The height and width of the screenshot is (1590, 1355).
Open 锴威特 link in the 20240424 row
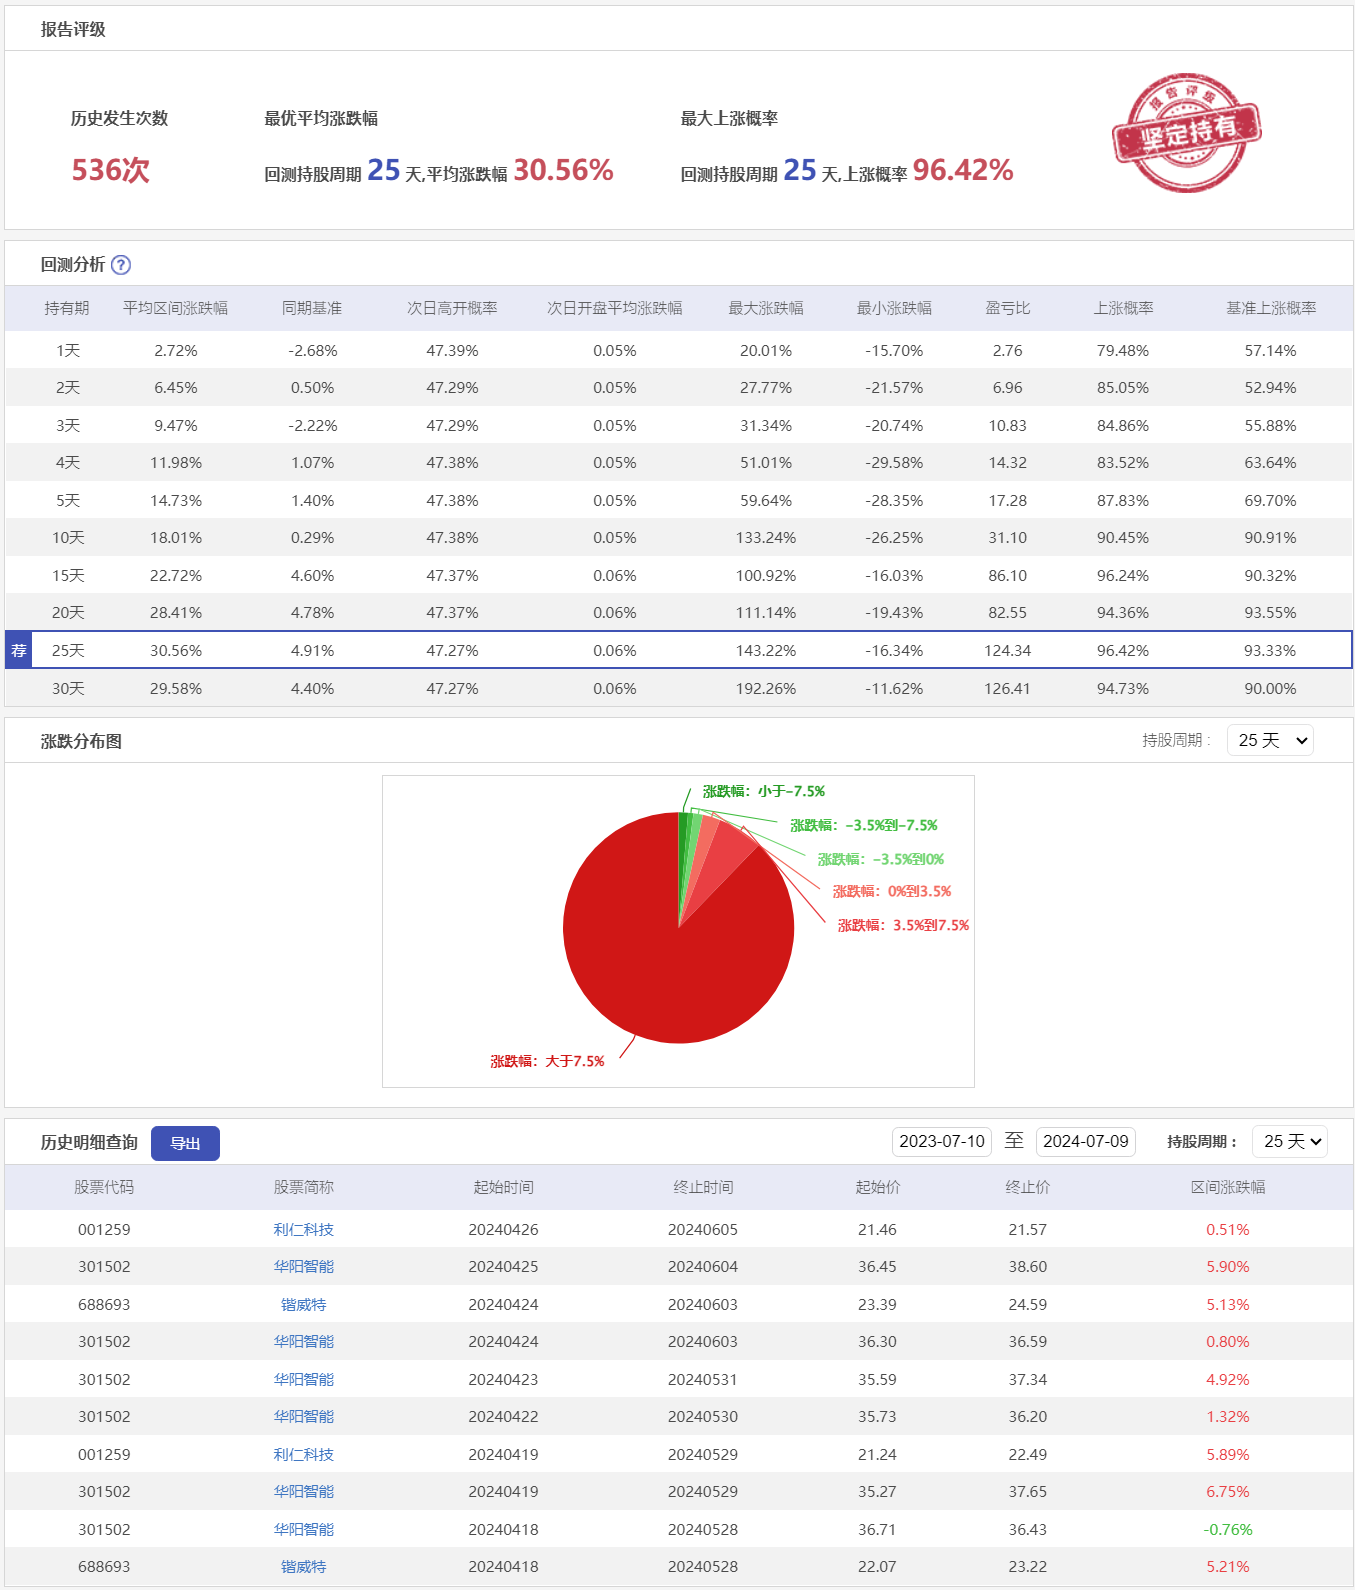point(304,1304)
